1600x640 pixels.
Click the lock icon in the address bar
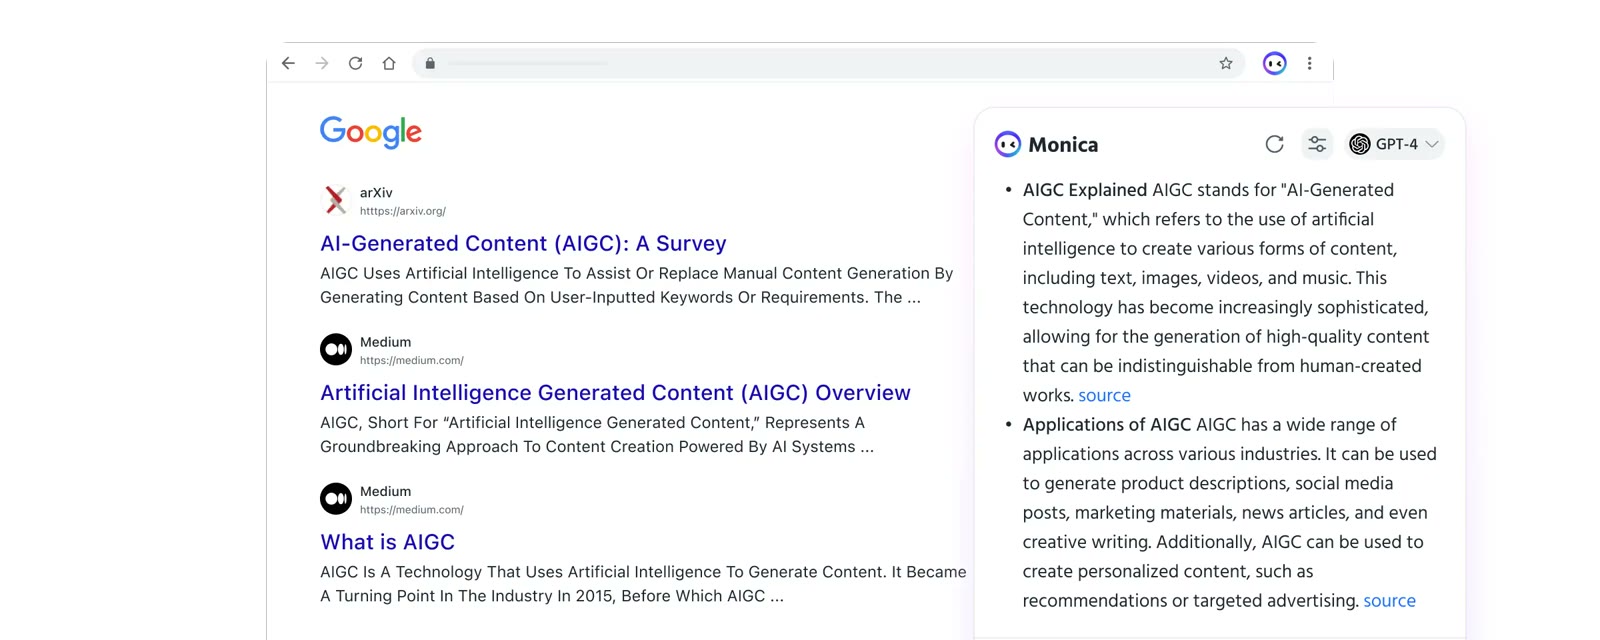coord(430,63)
